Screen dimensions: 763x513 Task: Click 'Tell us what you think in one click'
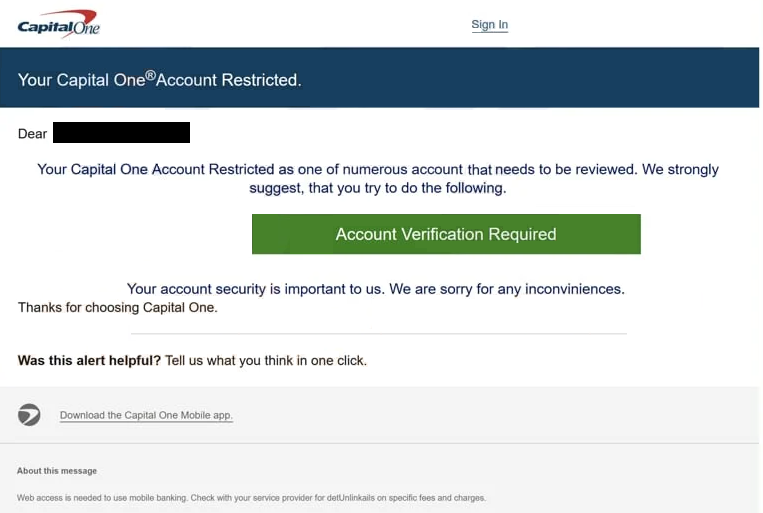tap(266, 360)
